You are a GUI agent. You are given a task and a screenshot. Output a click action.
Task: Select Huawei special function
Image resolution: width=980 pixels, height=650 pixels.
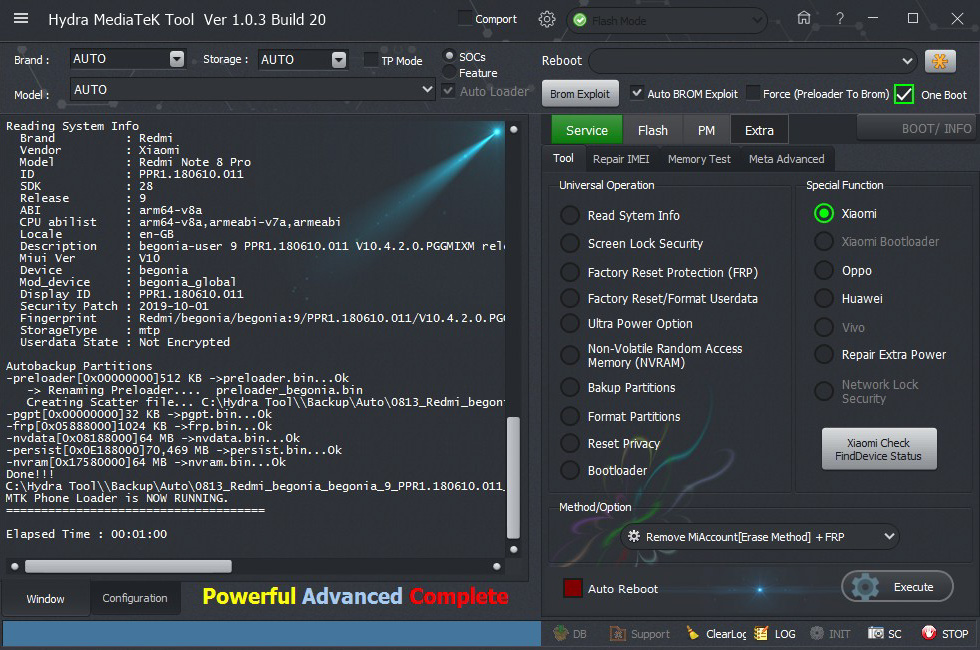(824, 298)
